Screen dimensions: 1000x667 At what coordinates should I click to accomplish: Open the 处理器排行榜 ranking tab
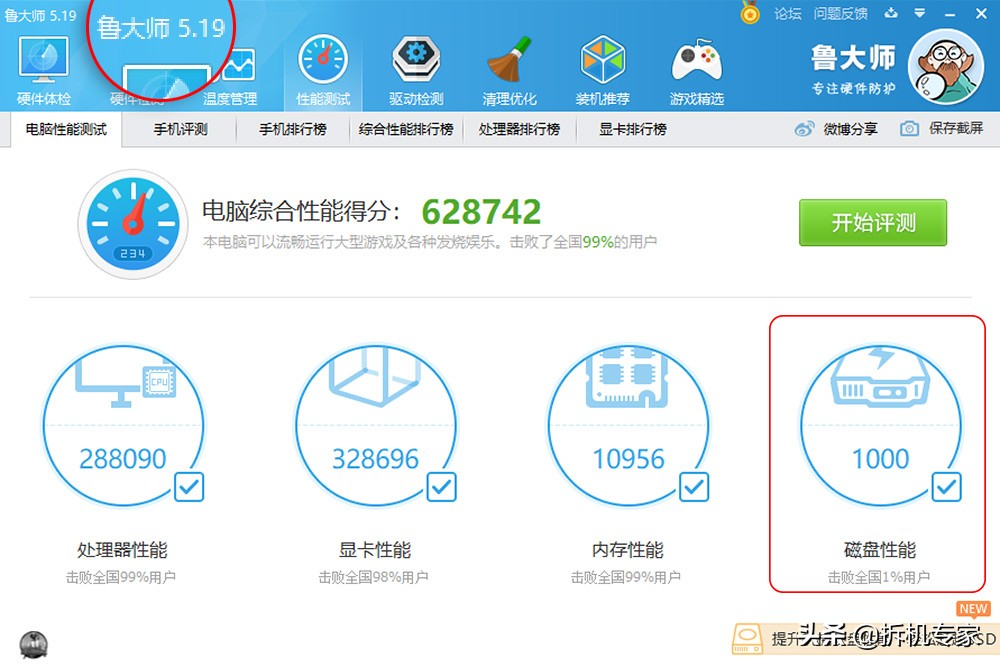[519, 128]
